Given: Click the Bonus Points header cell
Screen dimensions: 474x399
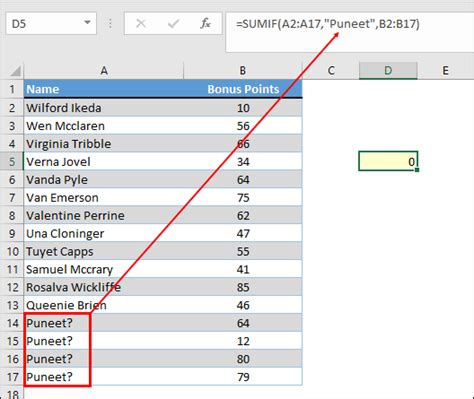Looking at the screenshot, I should point(243,89).
